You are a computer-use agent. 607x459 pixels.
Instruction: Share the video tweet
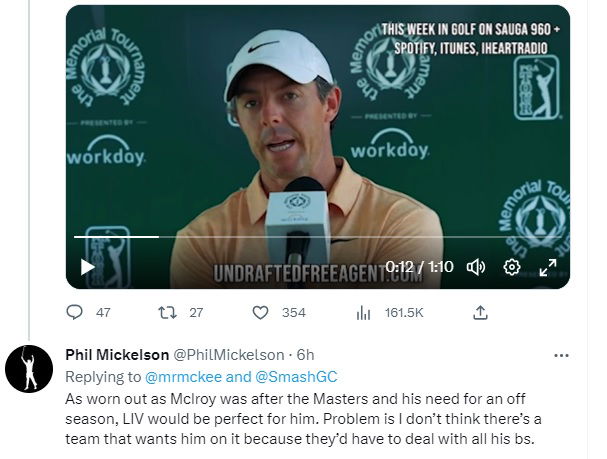480,313
